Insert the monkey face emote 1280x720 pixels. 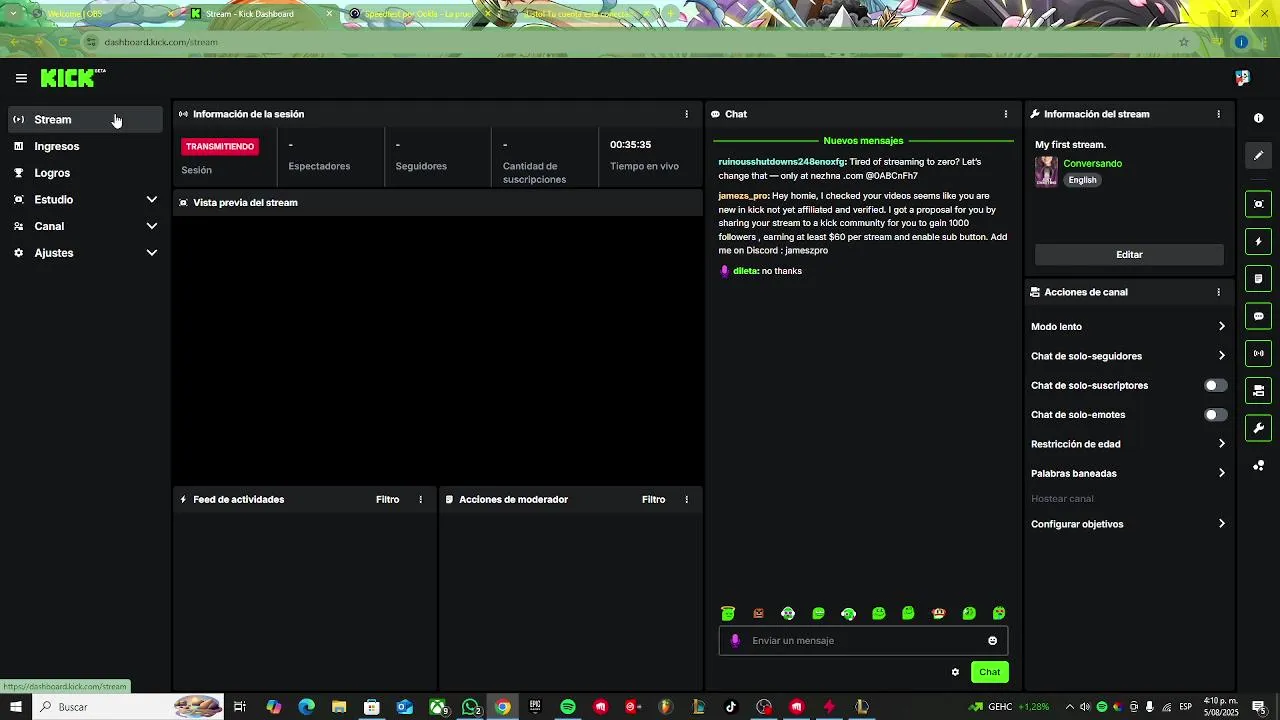(x=938, y=613)
